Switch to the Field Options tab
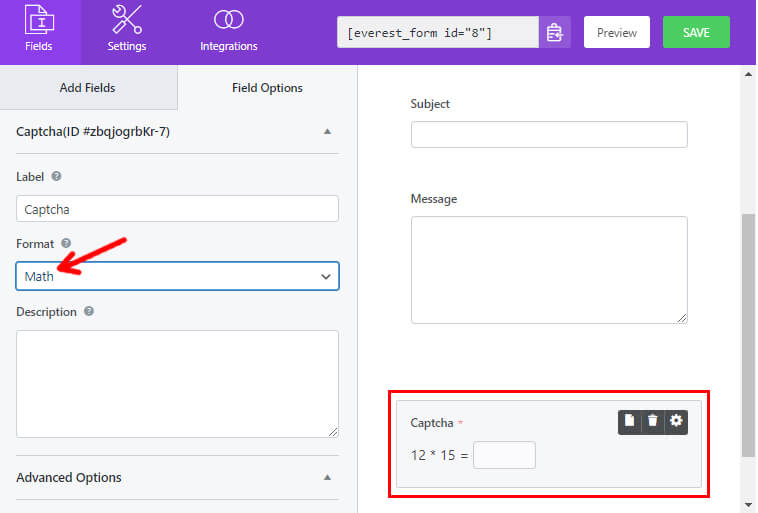Image resolution: width=758 pixels, height=513 pixels. click(x=267, y=88)
